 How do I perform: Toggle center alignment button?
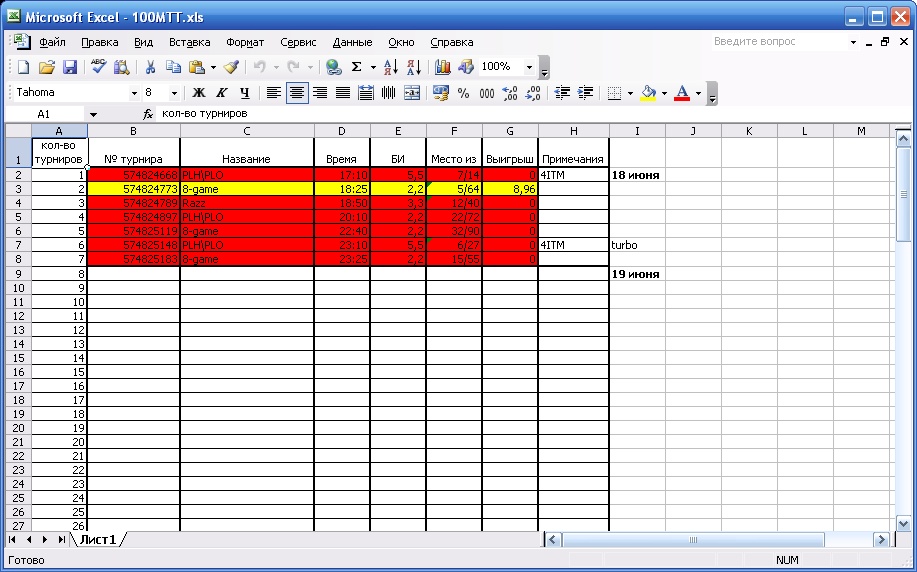[297, 92]
